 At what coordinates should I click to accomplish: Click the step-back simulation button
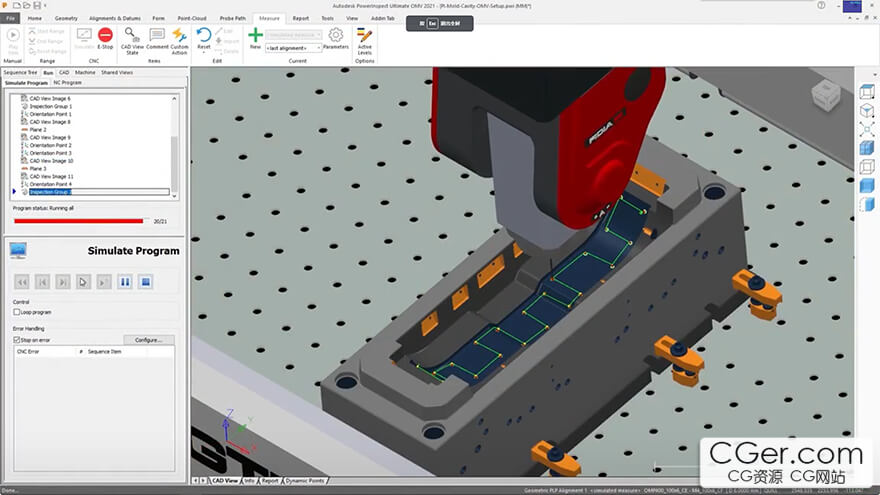coord(42,282)
